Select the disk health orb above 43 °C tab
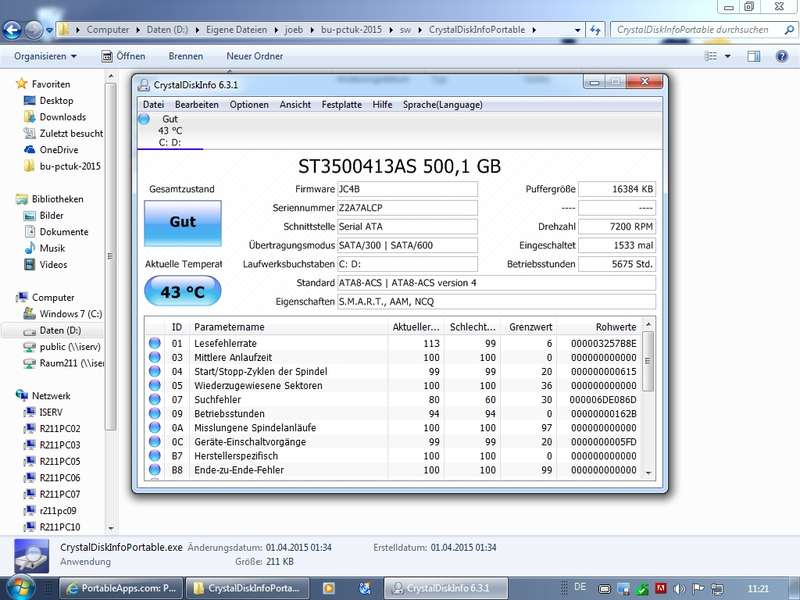800x600 pixels. [x=144, y=119]
